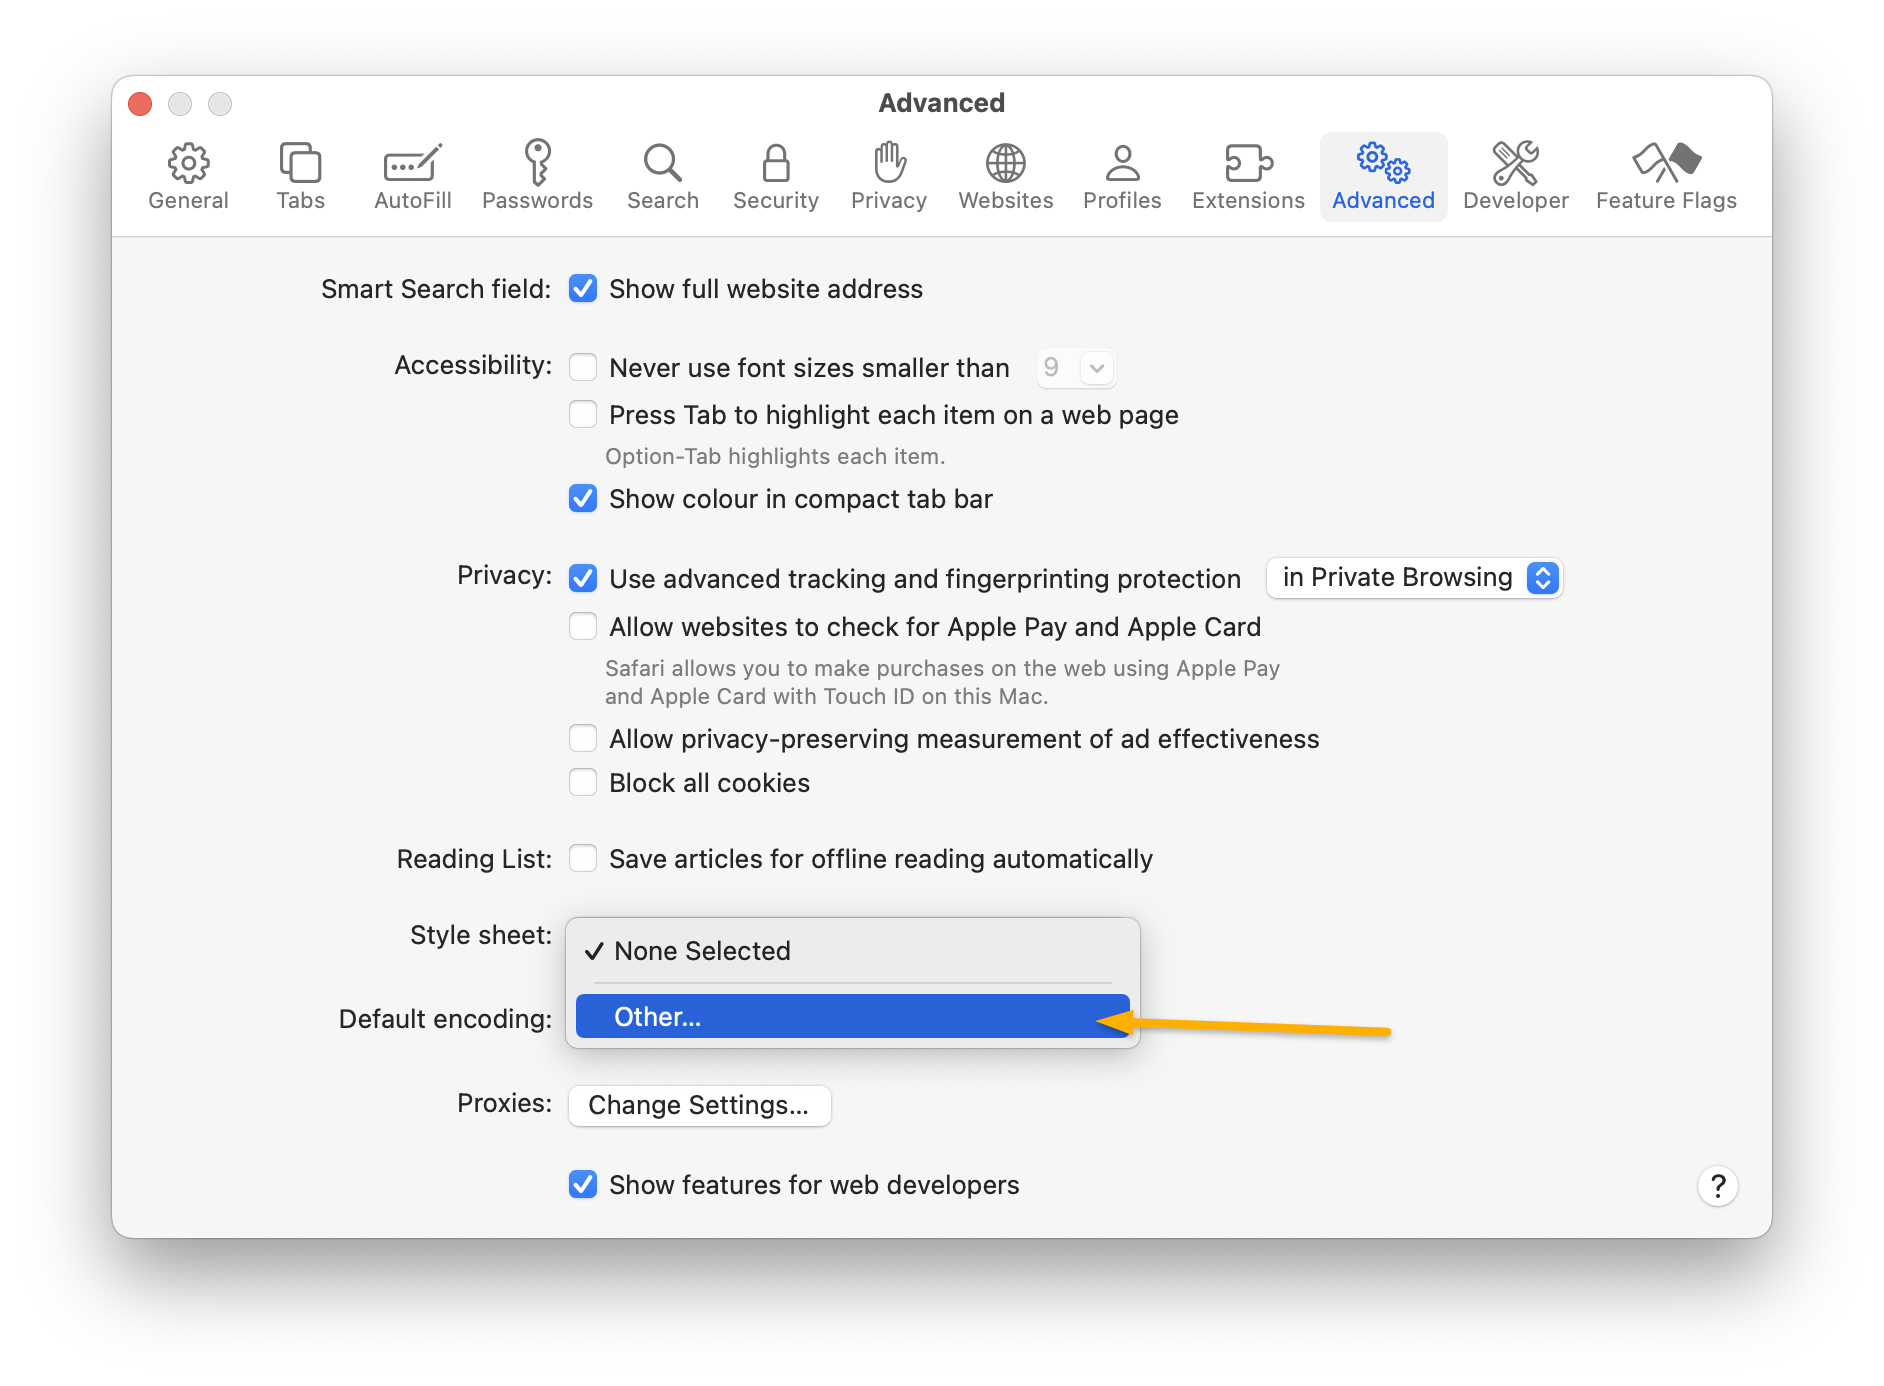Click Change Settings… for Proxies
The image size is (1884, 1386).
(x=699, y=1105)
